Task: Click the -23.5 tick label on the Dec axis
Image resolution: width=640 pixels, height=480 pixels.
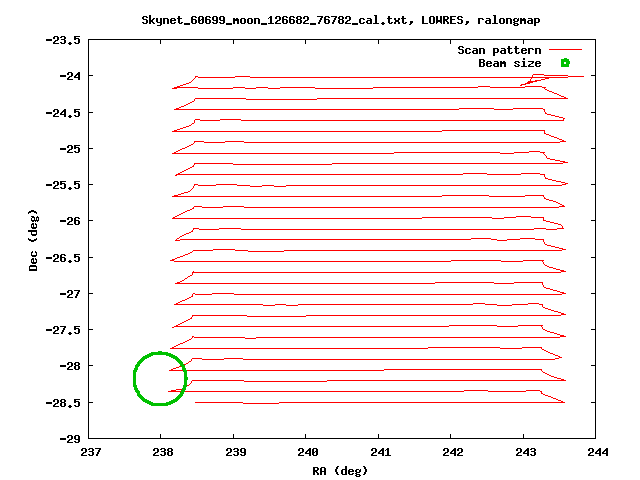Action: (x=65, y=40)
